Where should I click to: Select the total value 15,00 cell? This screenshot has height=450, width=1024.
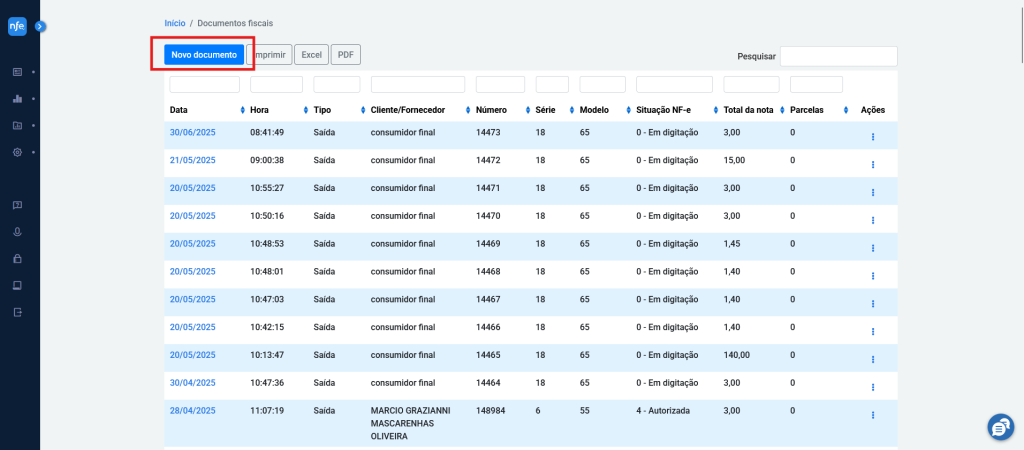tap(735, 160)
